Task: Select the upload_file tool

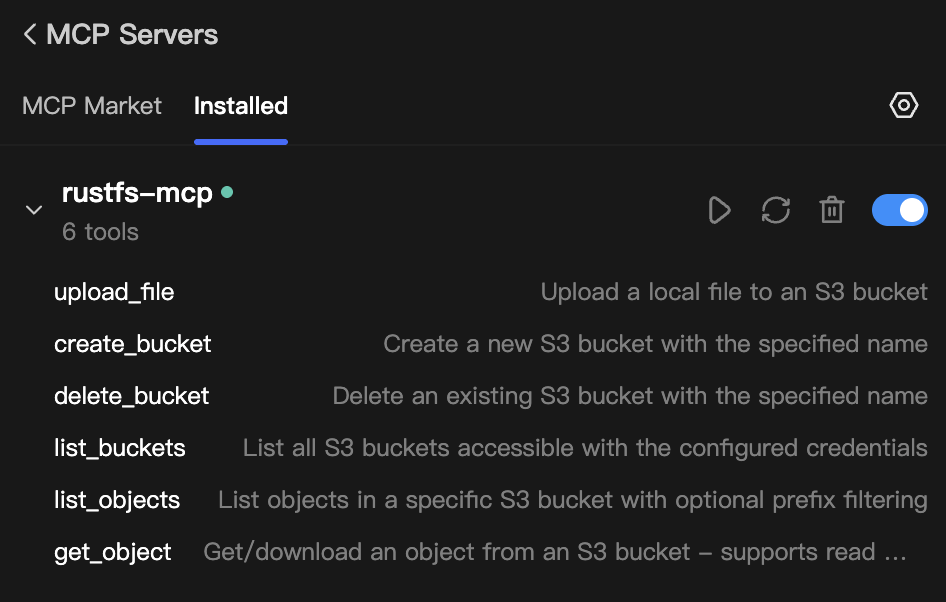Action: 113,292
